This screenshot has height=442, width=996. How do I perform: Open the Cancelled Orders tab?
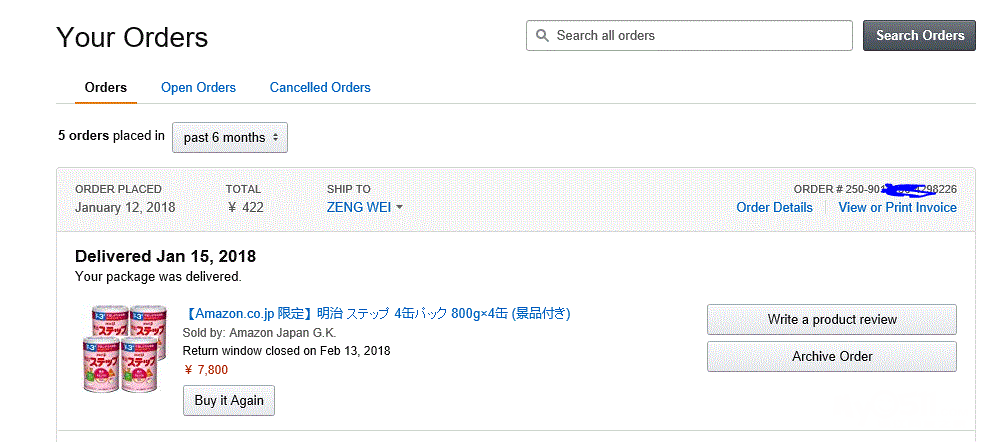(320, 88)
